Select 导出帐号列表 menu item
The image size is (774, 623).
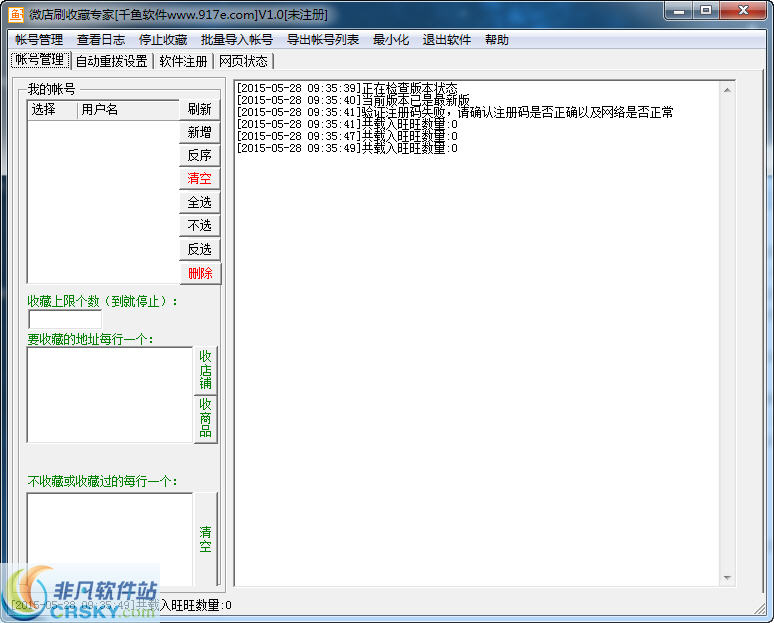pos(323,40)
